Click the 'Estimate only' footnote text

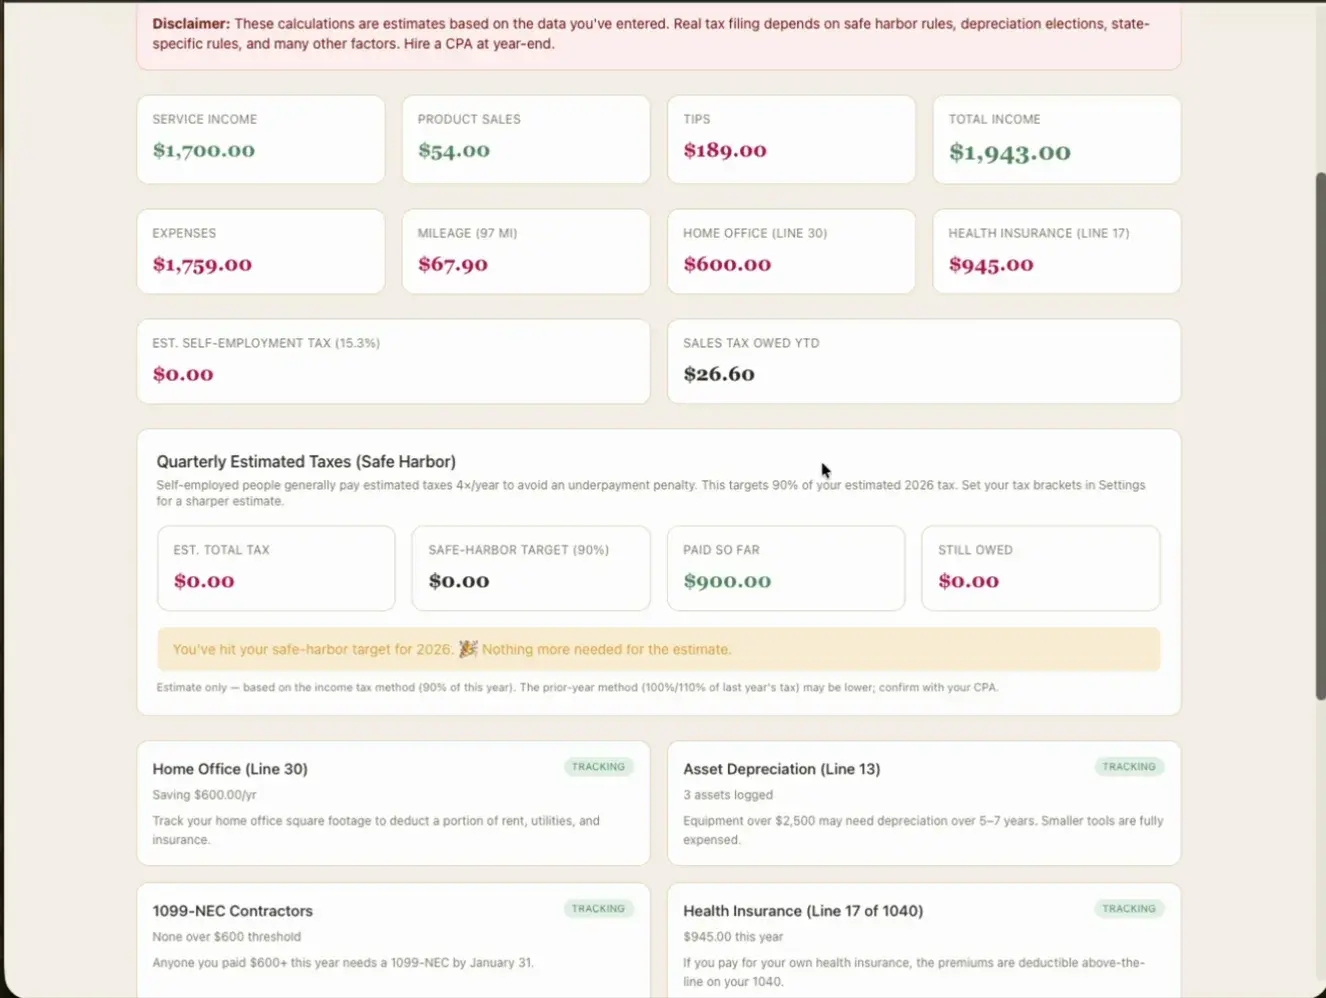[x=577, y=687]
